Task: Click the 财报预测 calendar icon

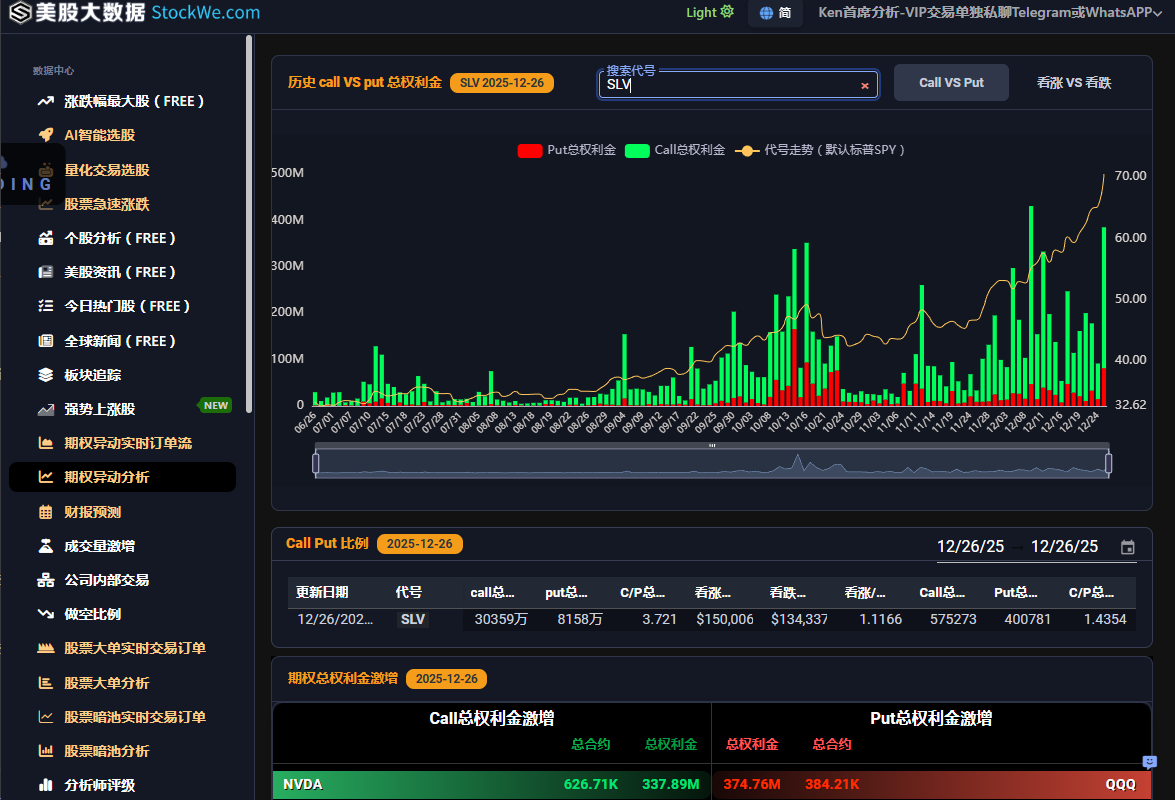Action: tap(46, 512)
